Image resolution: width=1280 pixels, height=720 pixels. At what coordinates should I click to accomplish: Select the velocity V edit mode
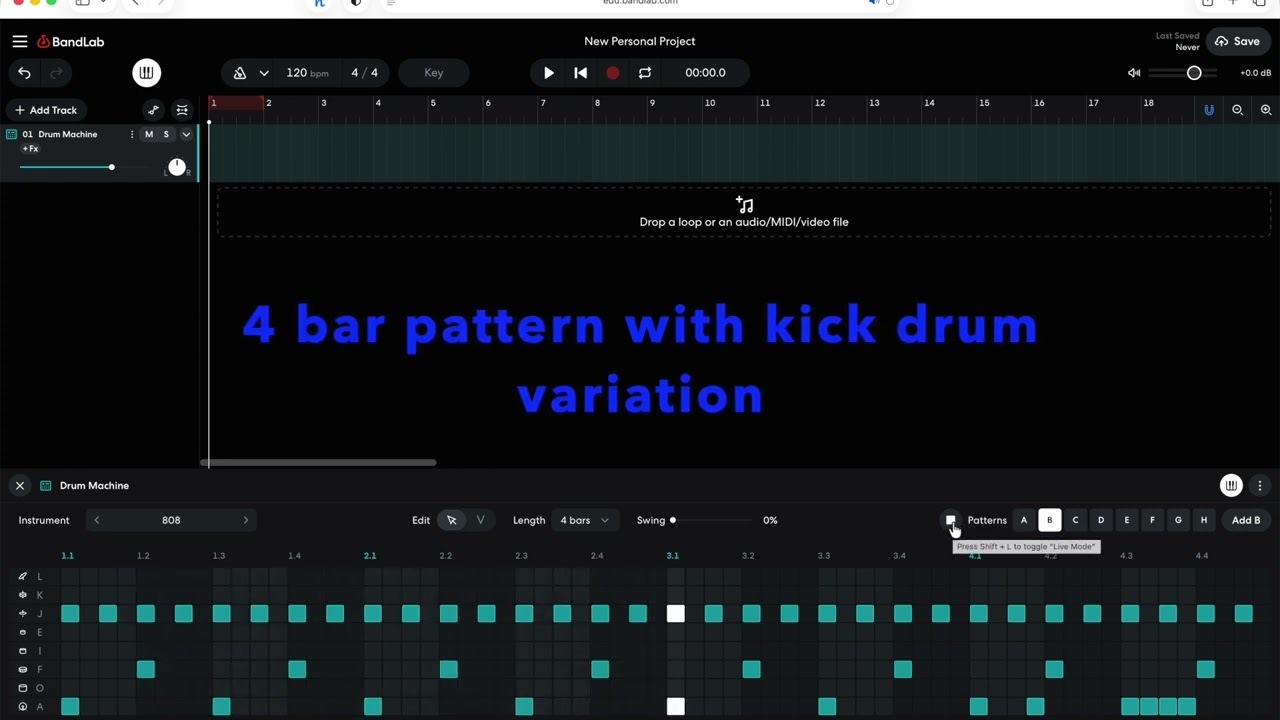click(x=481, y=520)
